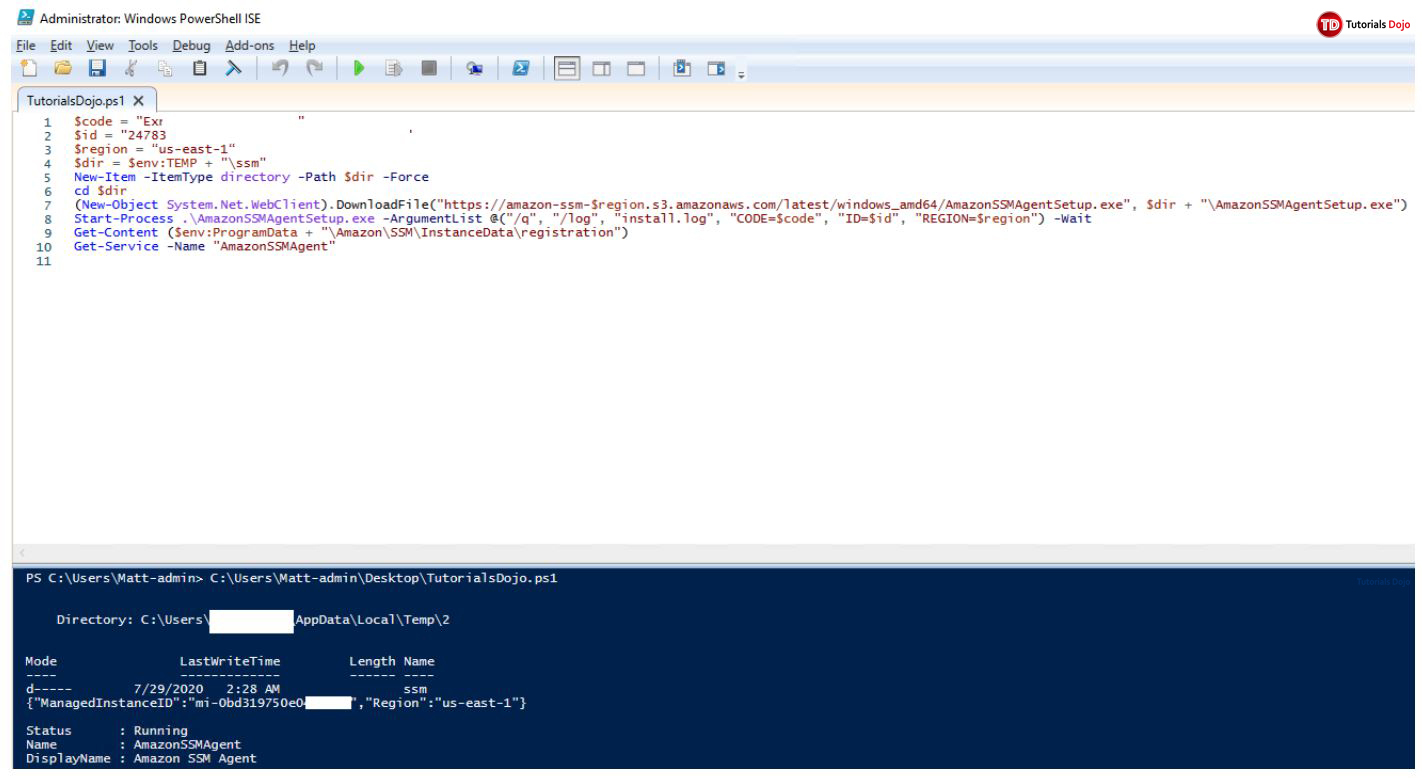Click the console prompt line with TutorialsDojo.ps1 path

(291, 578)
